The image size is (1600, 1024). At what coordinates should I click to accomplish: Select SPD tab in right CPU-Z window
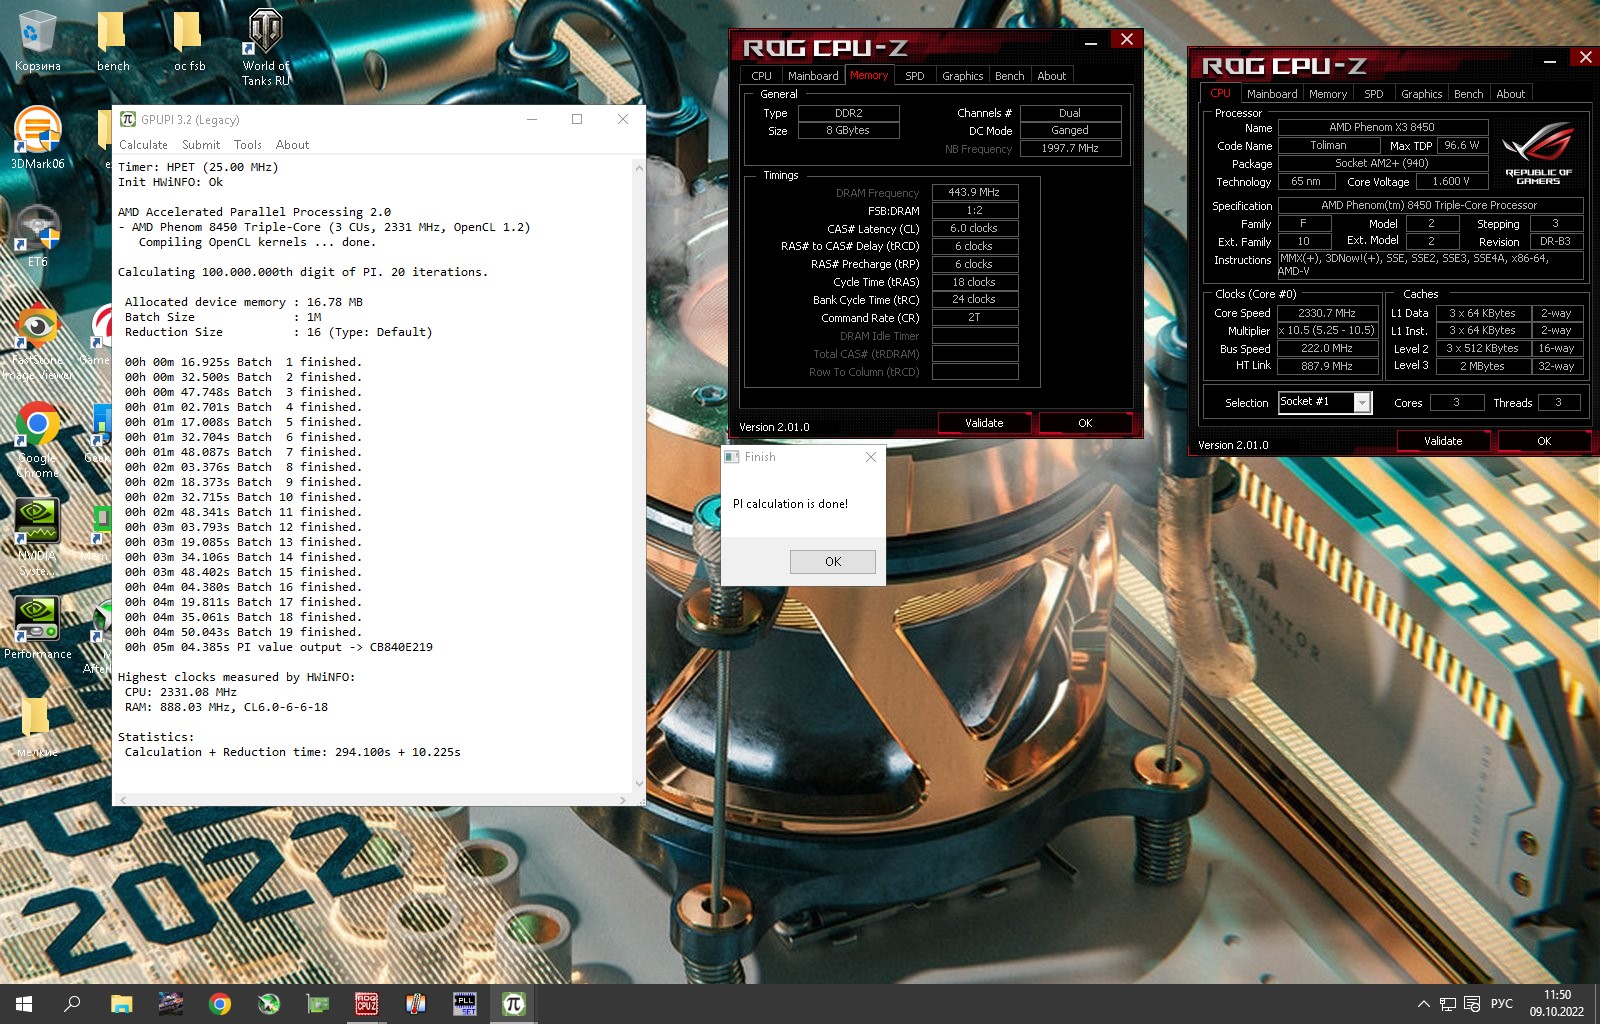[x=1373, y=94]
